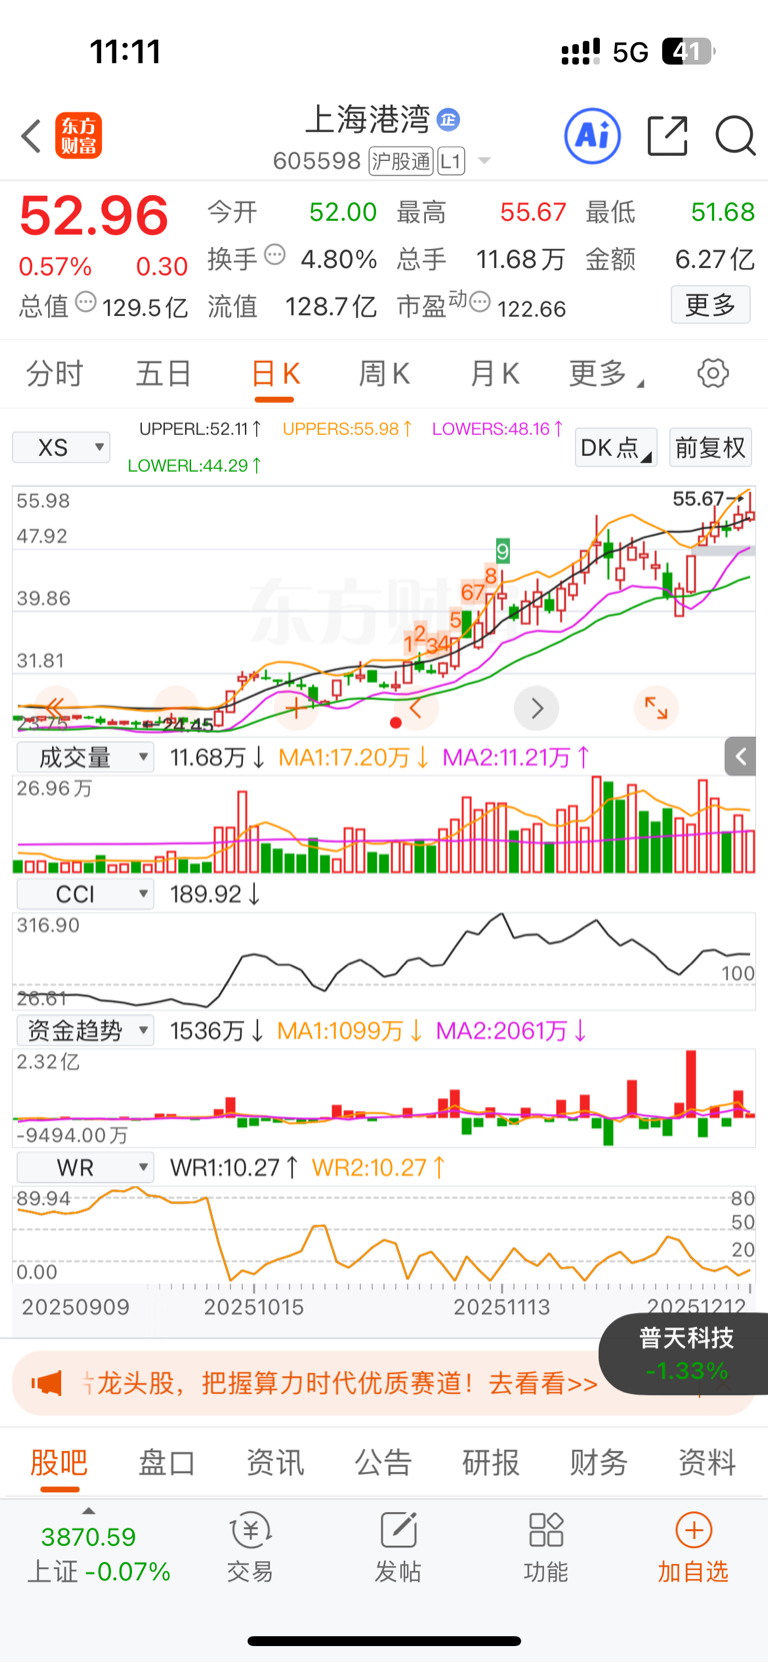Tap UPPERS:55.98 indicator label
This screenshot has height=1663, width=768.
tap(347, 429)
